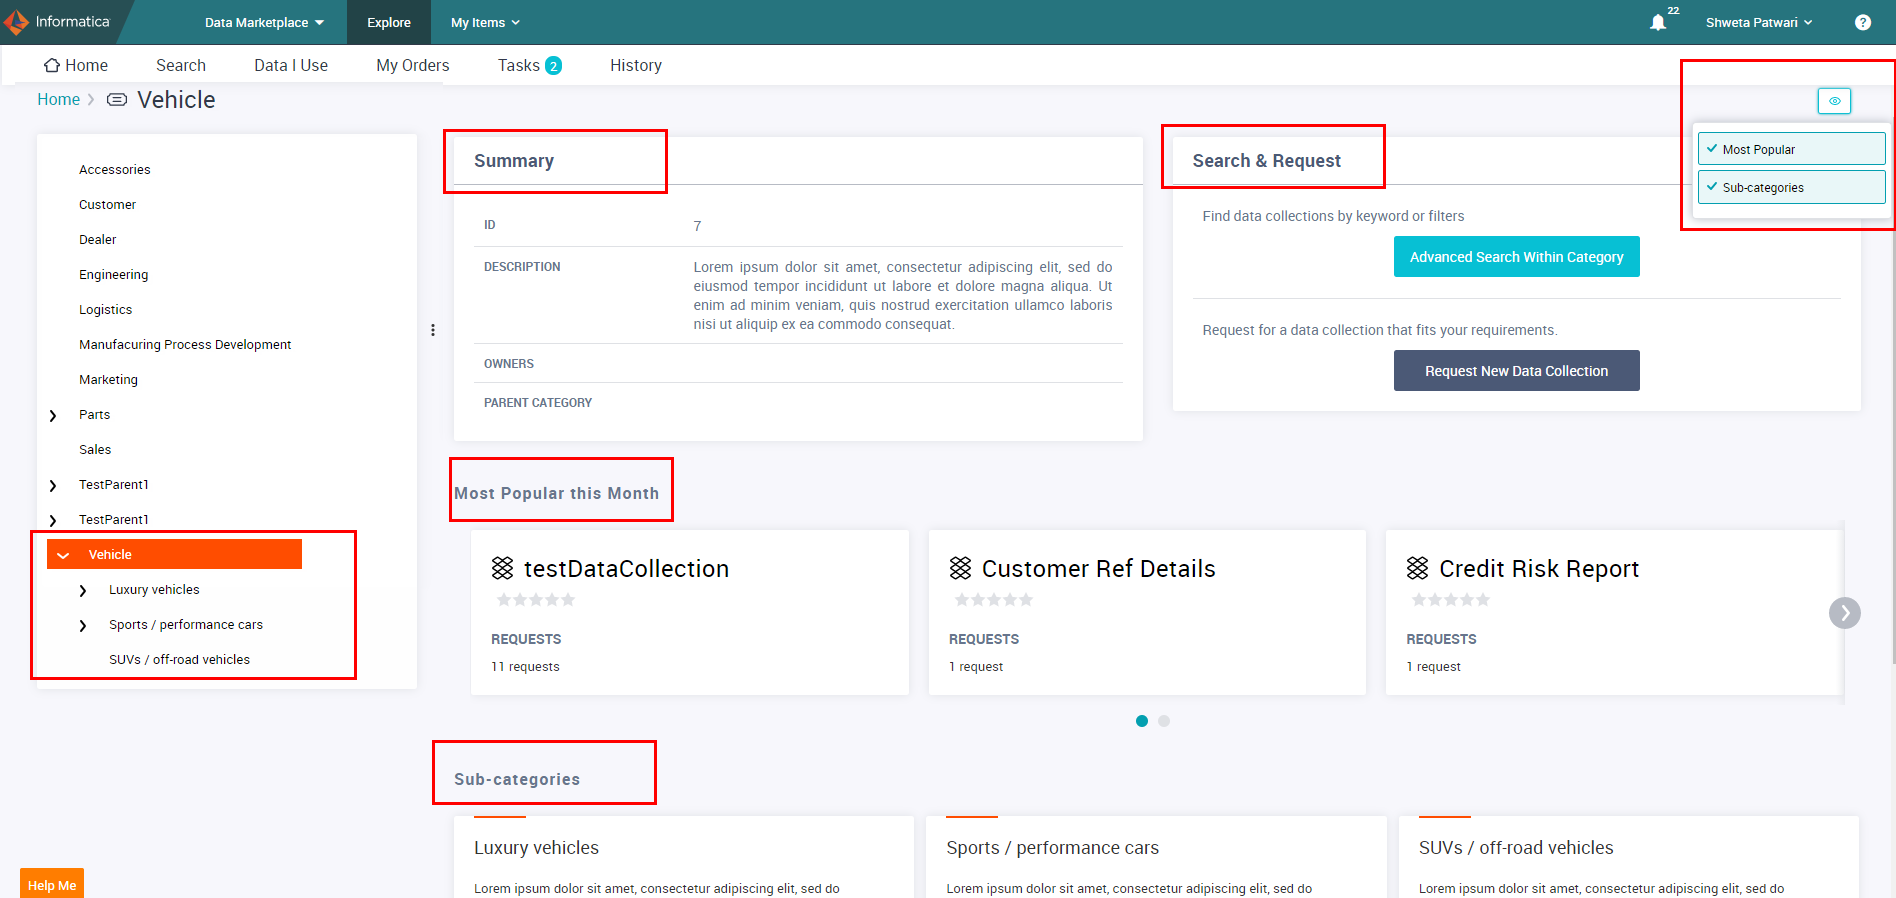This screenshot has width=1896, height=898.
Task: Click the vertical dots panel splitter handle
Action: [x=432, y=330]
